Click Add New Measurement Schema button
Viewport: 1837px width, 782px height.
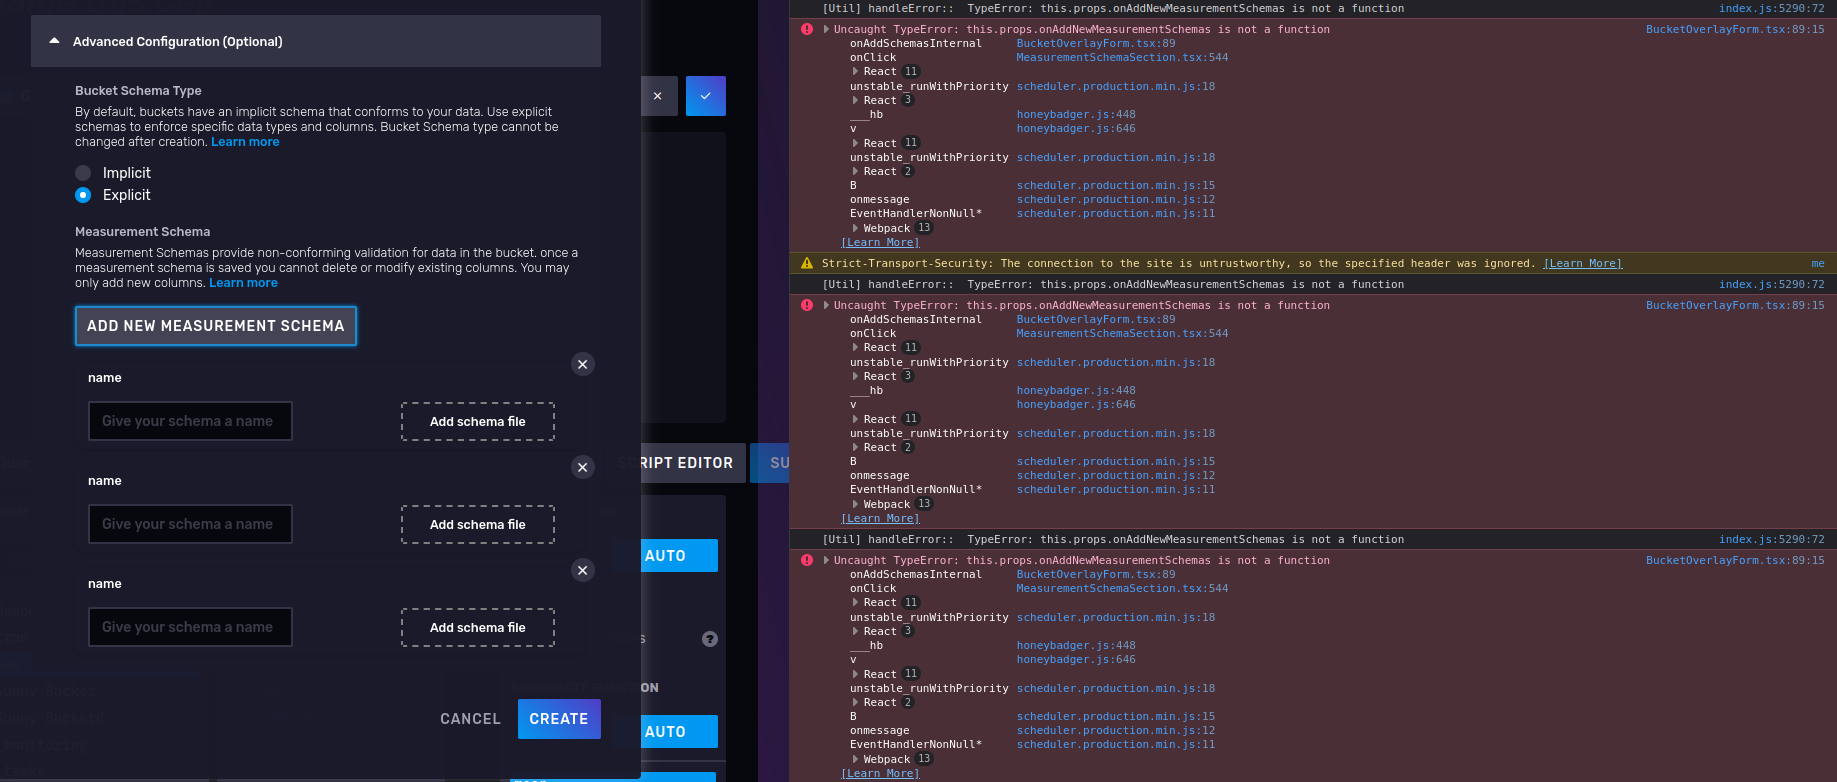pos(216,326)
